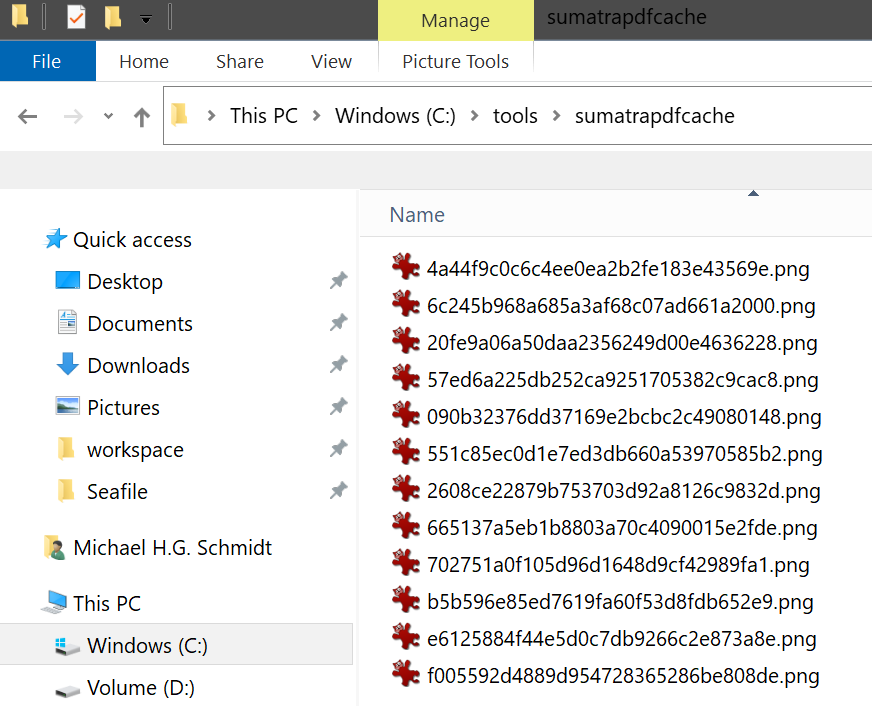This screenshot has width=872, height=706.
Task: Open the File menu
Action: point(47,61)
